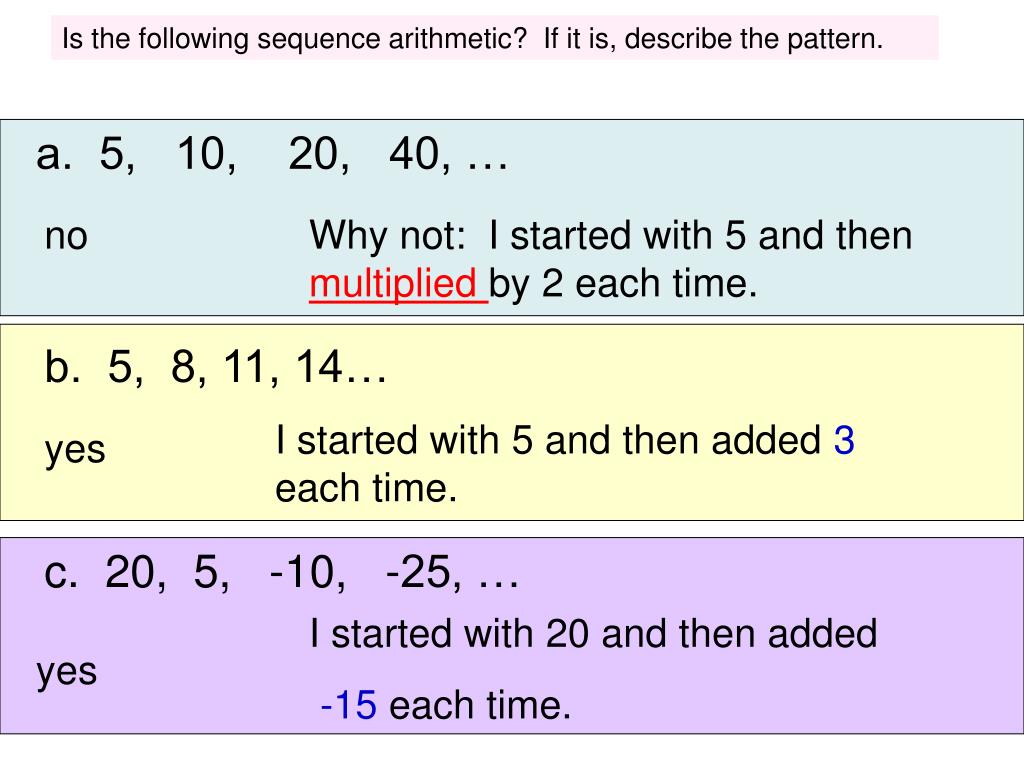Click the 'yes' answer in yellow box
Screen dimensions: 1024x768
point(75,450)
